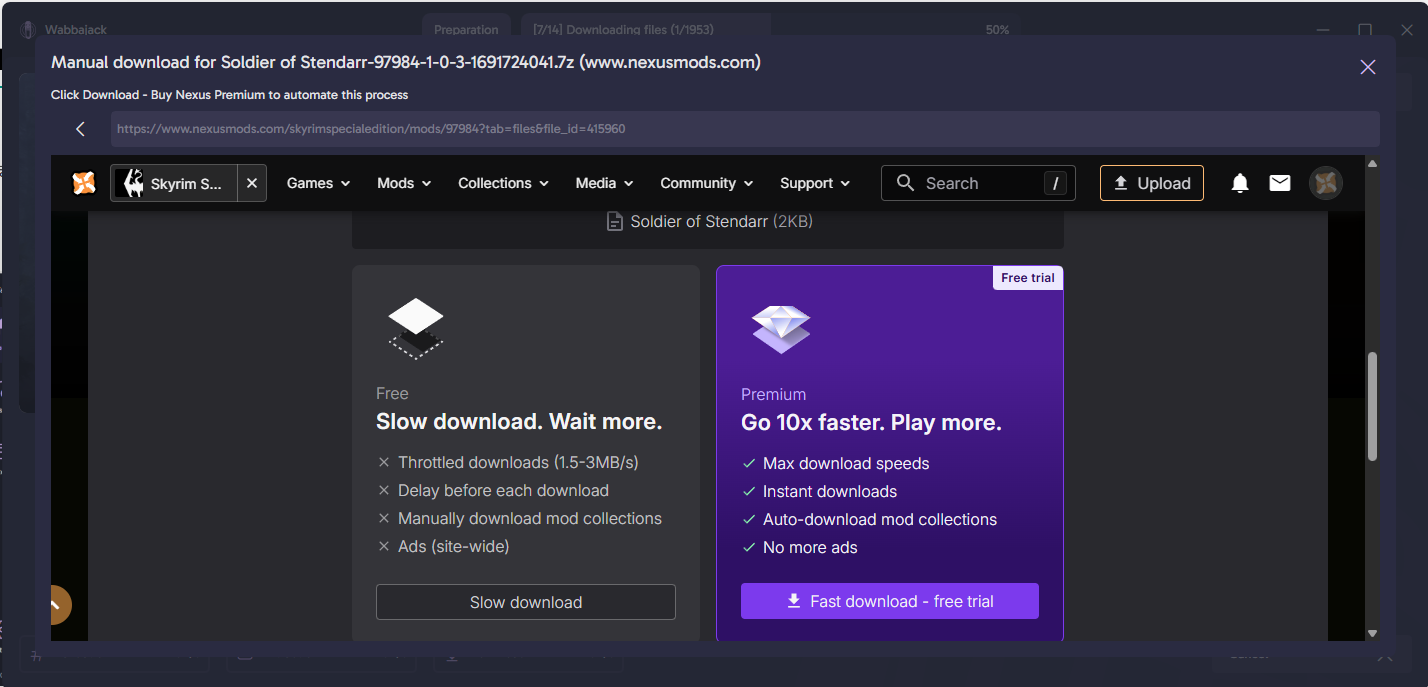
Task: Click the file document icon beside Soldier of Stendarr
Action: click(615, 221)
